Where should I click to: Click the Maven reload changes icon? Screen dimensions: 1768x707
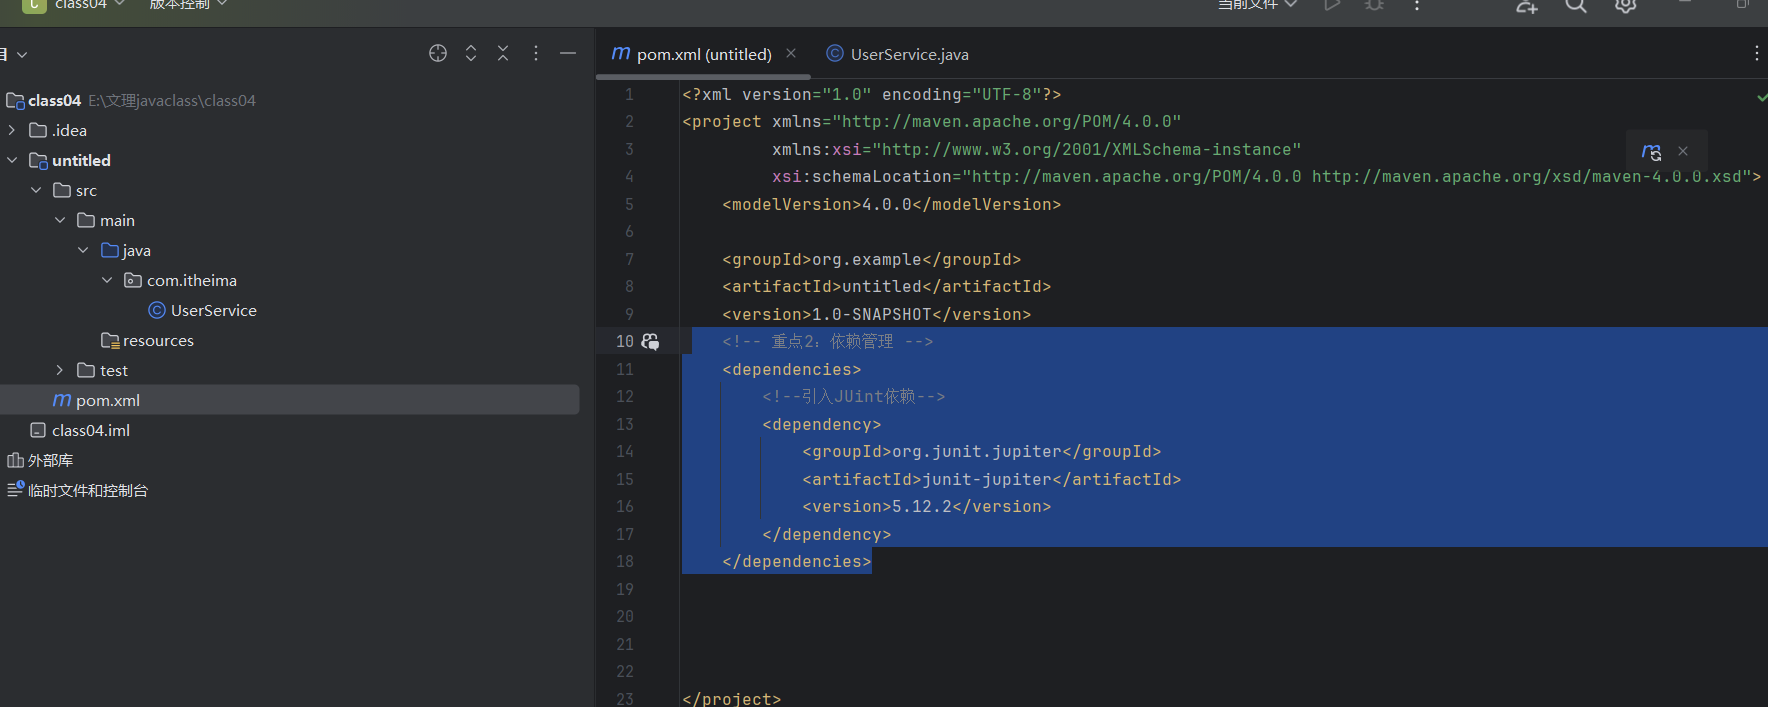coord(1652,152)
